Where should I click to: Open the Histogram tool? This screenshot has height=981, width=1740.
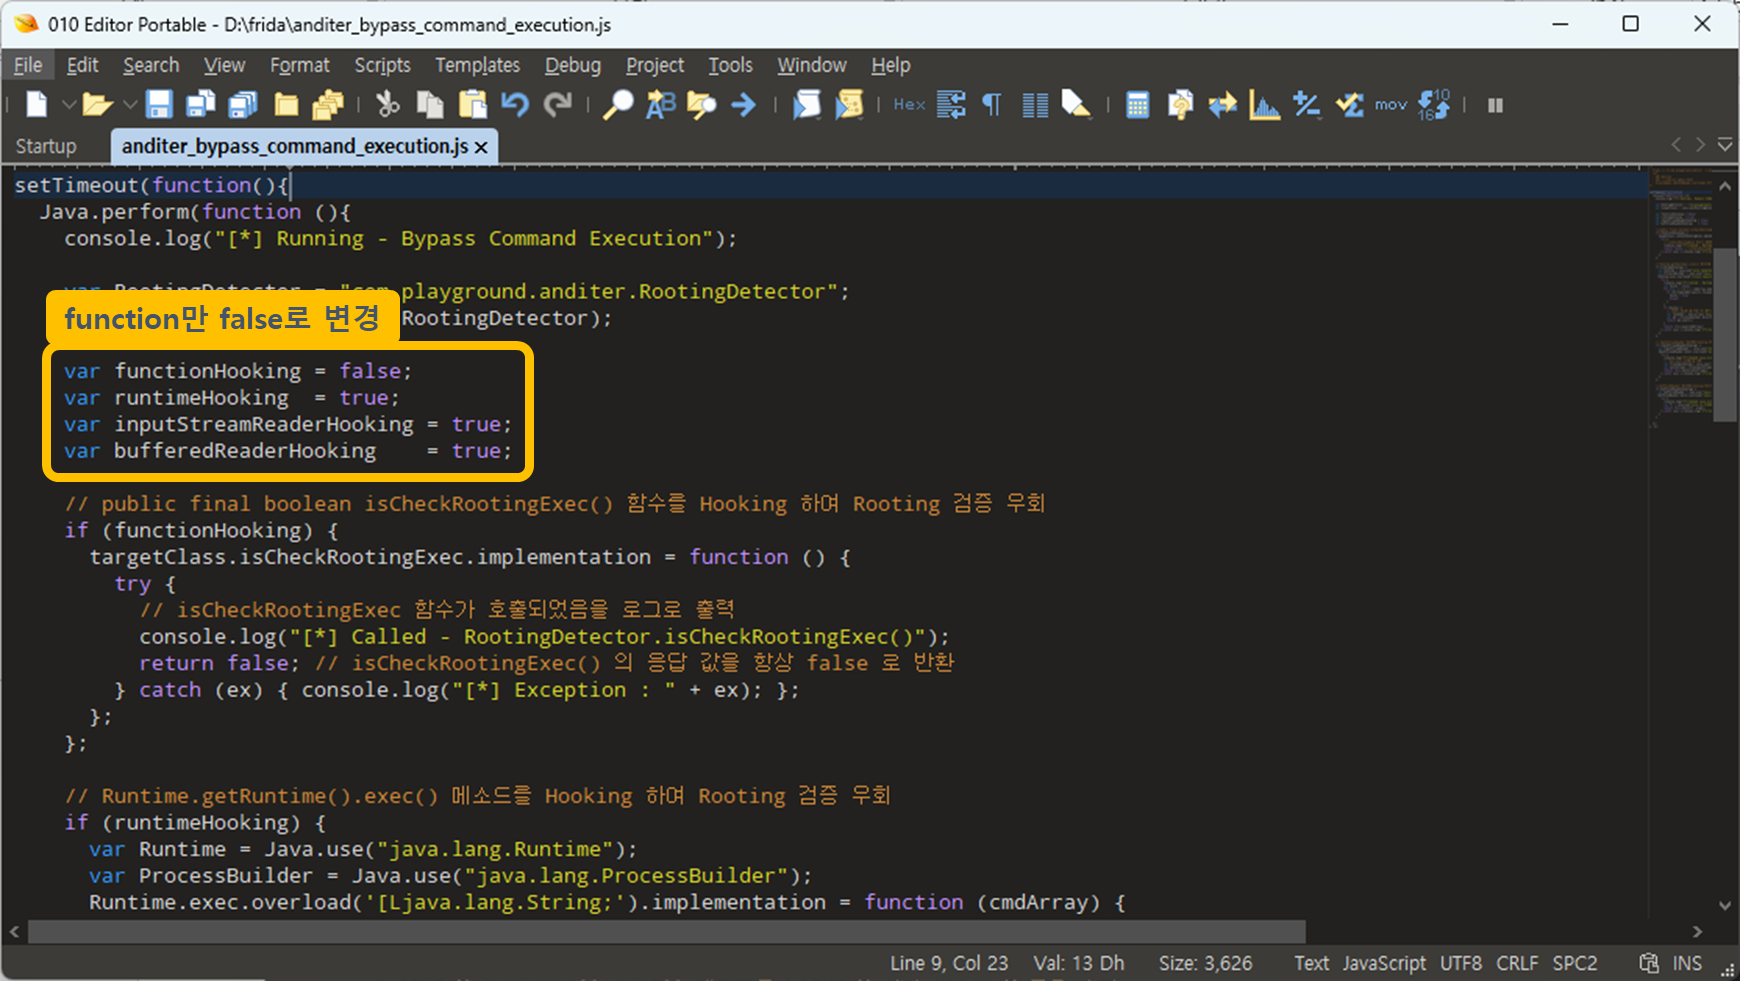(x=1264, y=104)
